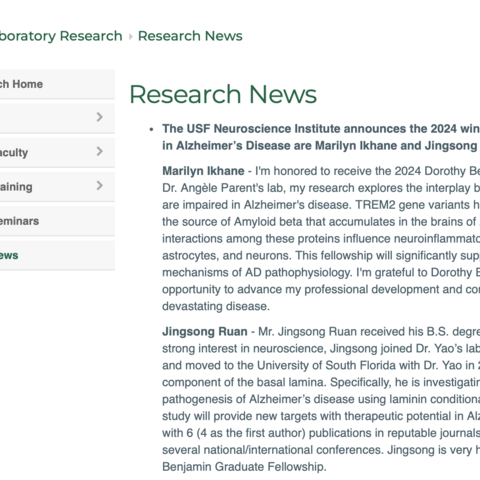Open the Research News breadcrumb link

tap(190, 36)
